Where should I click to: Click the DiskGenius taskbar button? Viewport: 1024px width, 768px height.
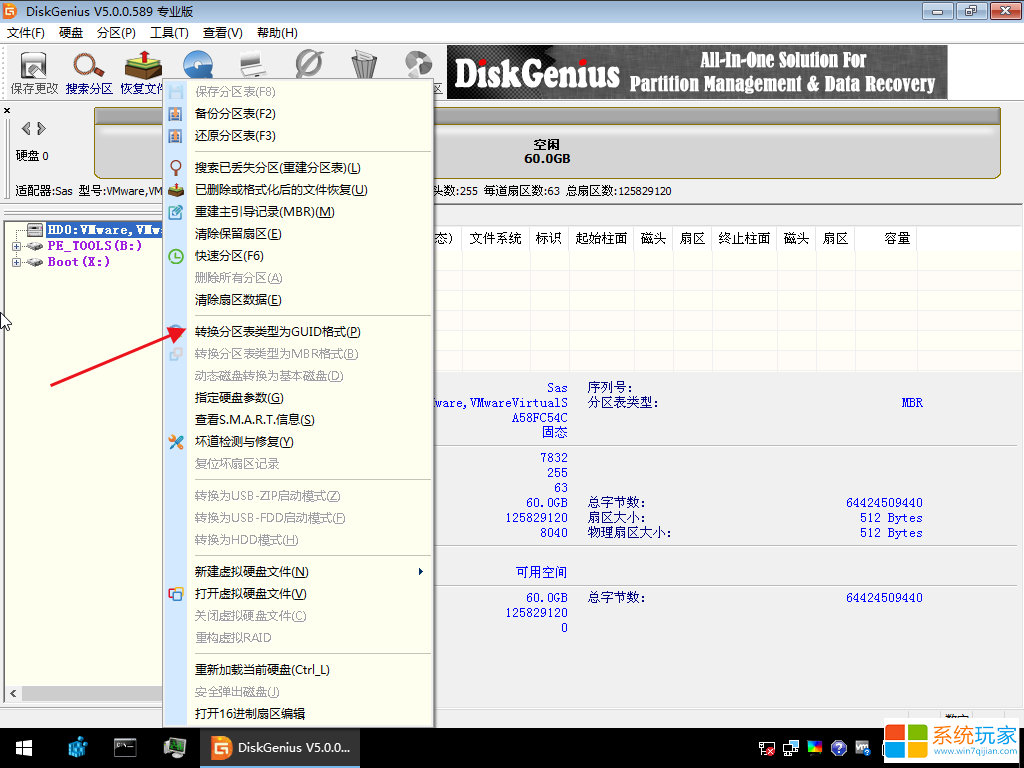pos(280,748)
